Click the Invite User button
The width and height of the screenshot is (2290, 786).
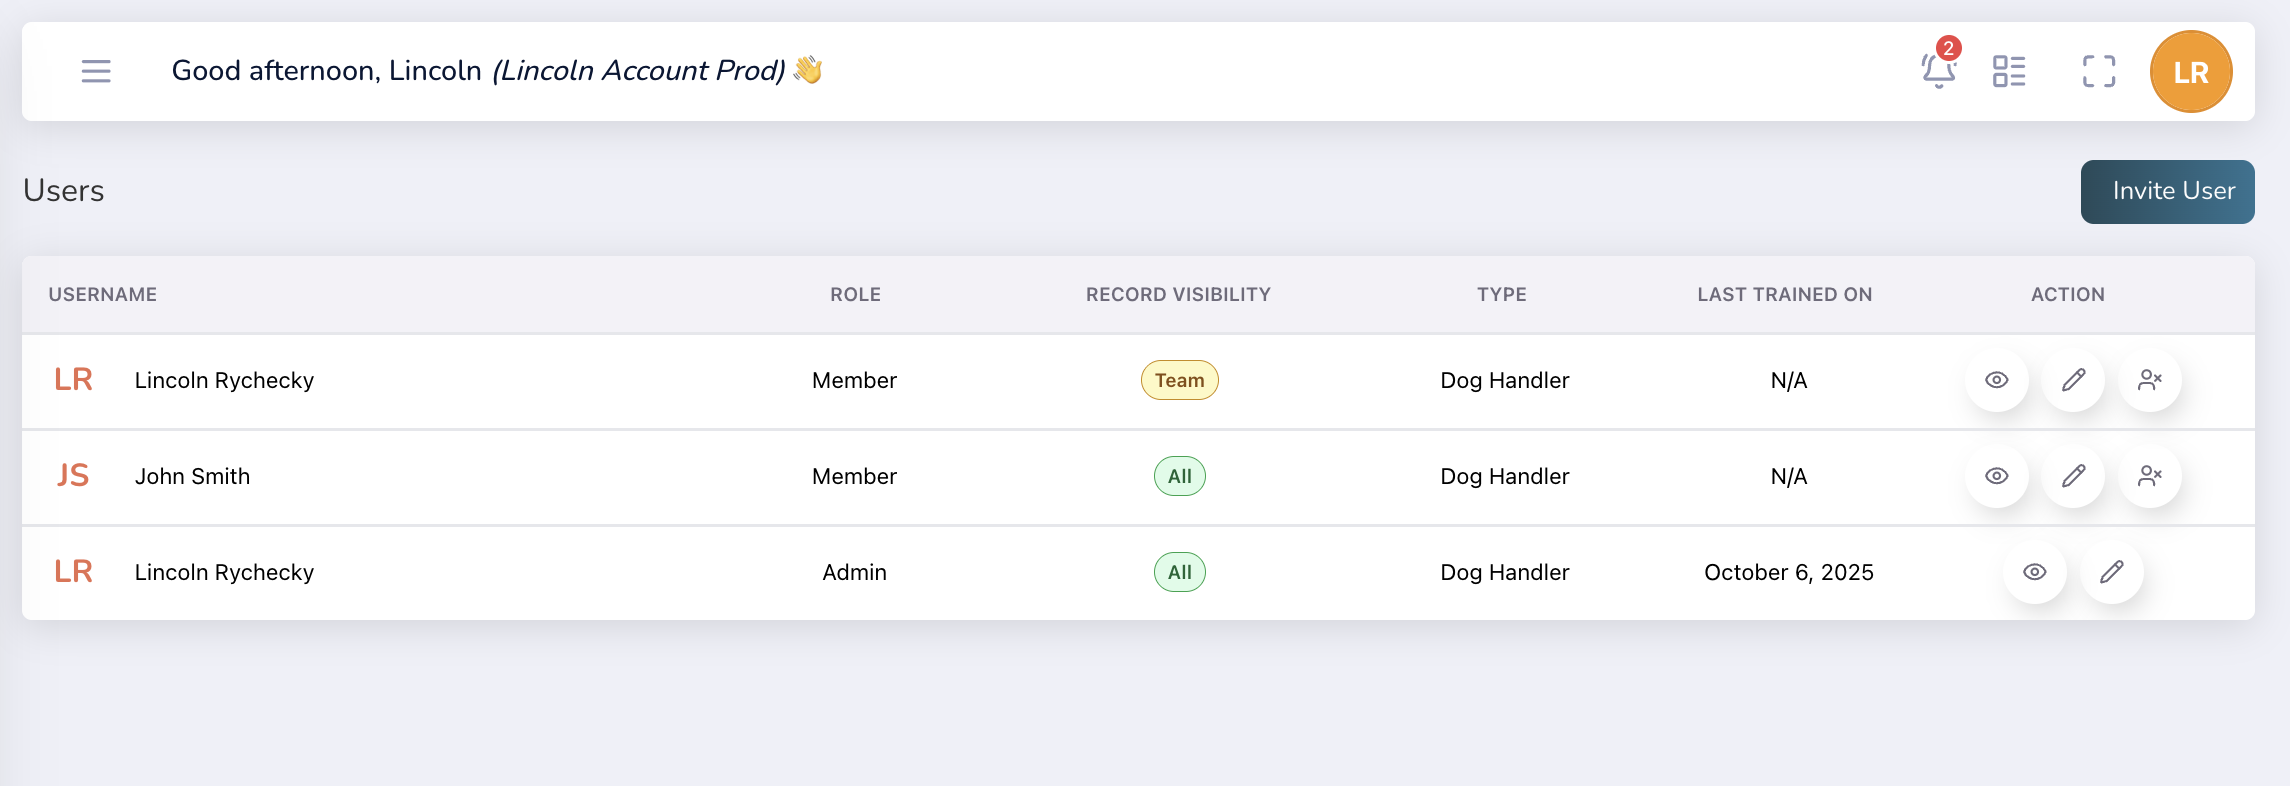pos(2168,191)
